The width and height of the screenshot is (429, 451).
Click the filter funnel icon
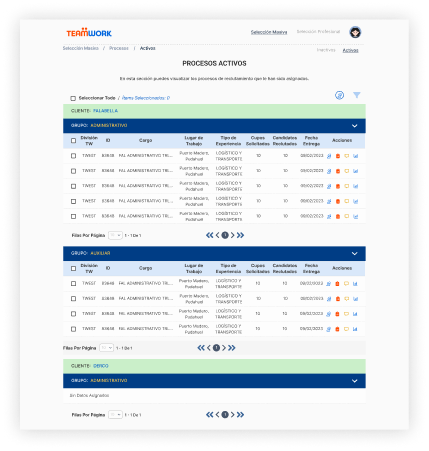tap(356, 95)
